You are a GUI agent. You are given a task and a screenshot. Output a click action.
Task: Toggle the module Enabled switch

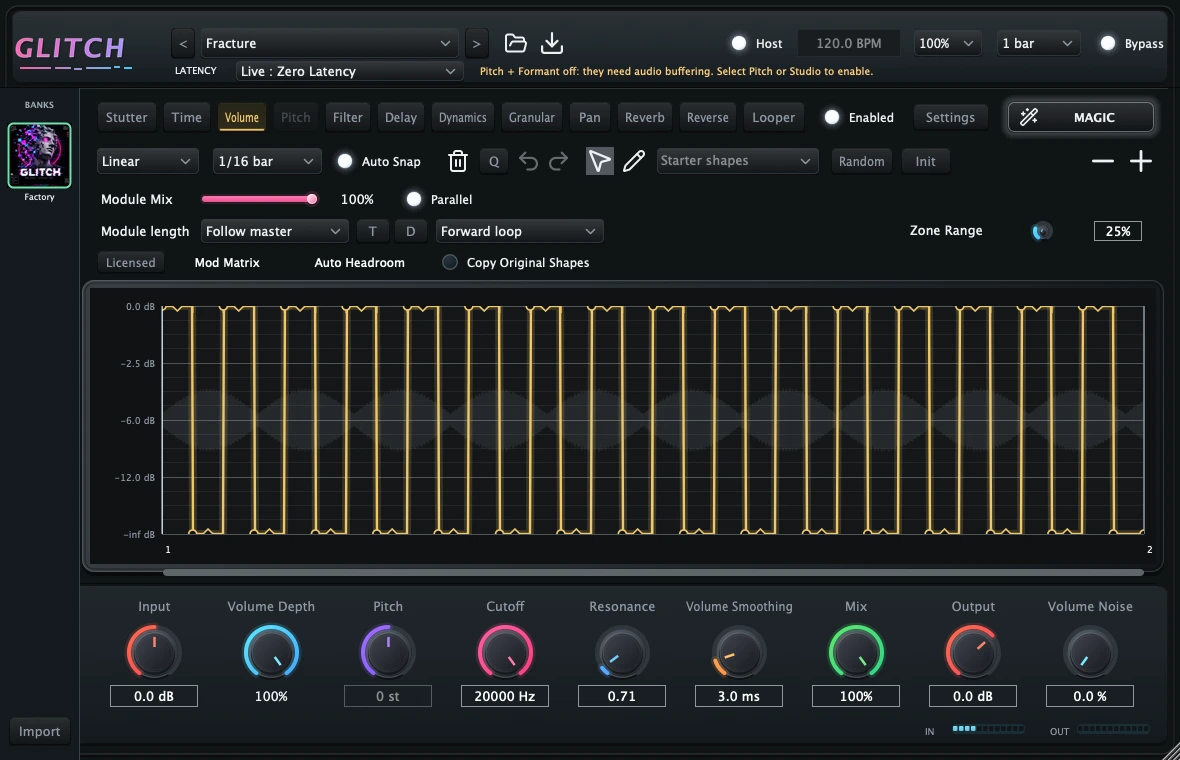point(832,117)
